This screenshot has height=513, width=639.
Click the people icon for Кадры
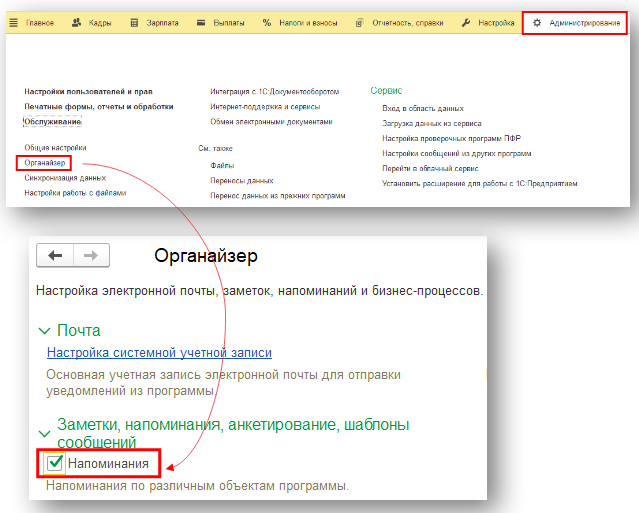[76, 22]
